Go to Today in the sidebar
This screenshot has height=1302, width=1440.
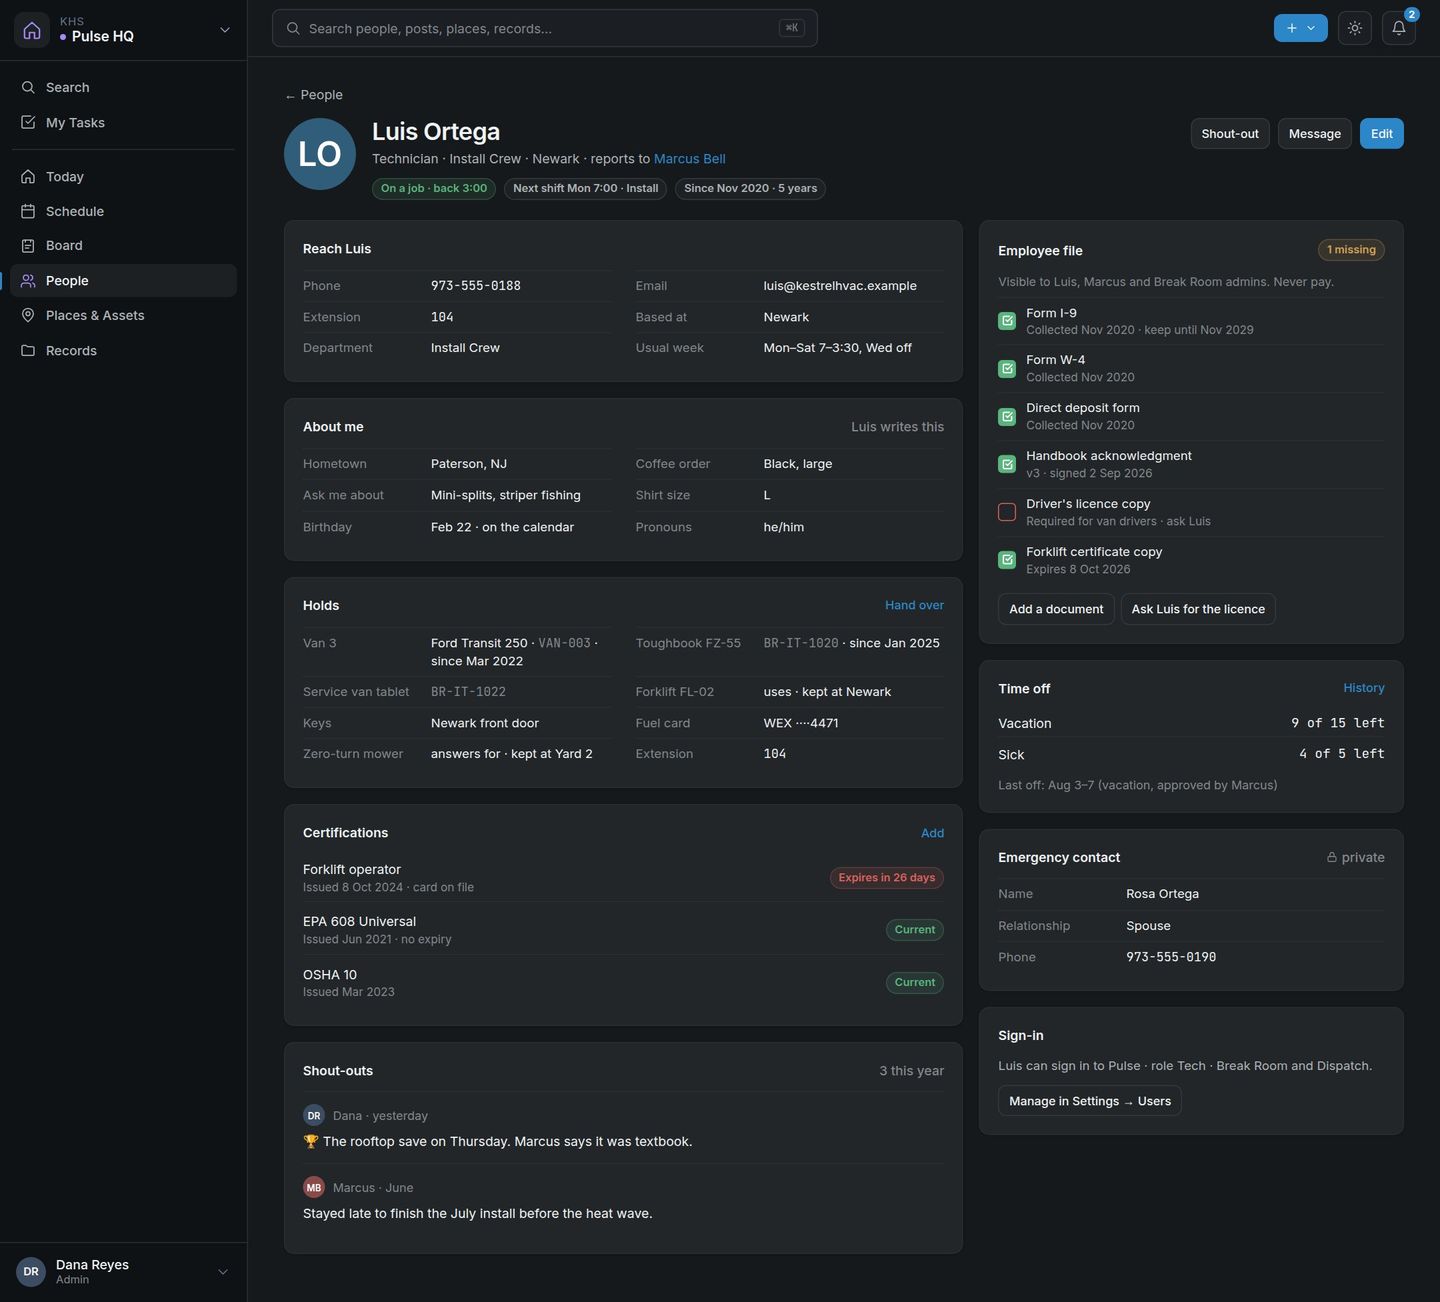coord(123,176)
